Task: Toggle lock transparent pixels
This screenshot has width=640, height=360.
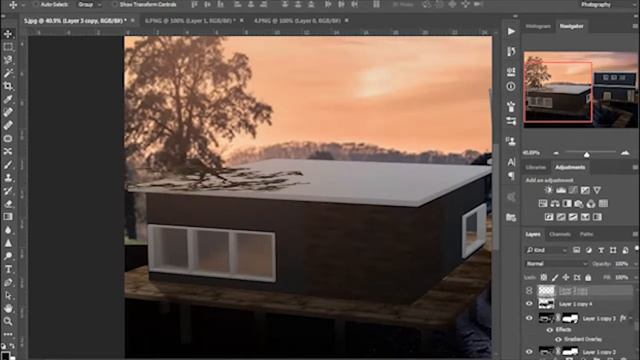Action: (x=543, y=278)
